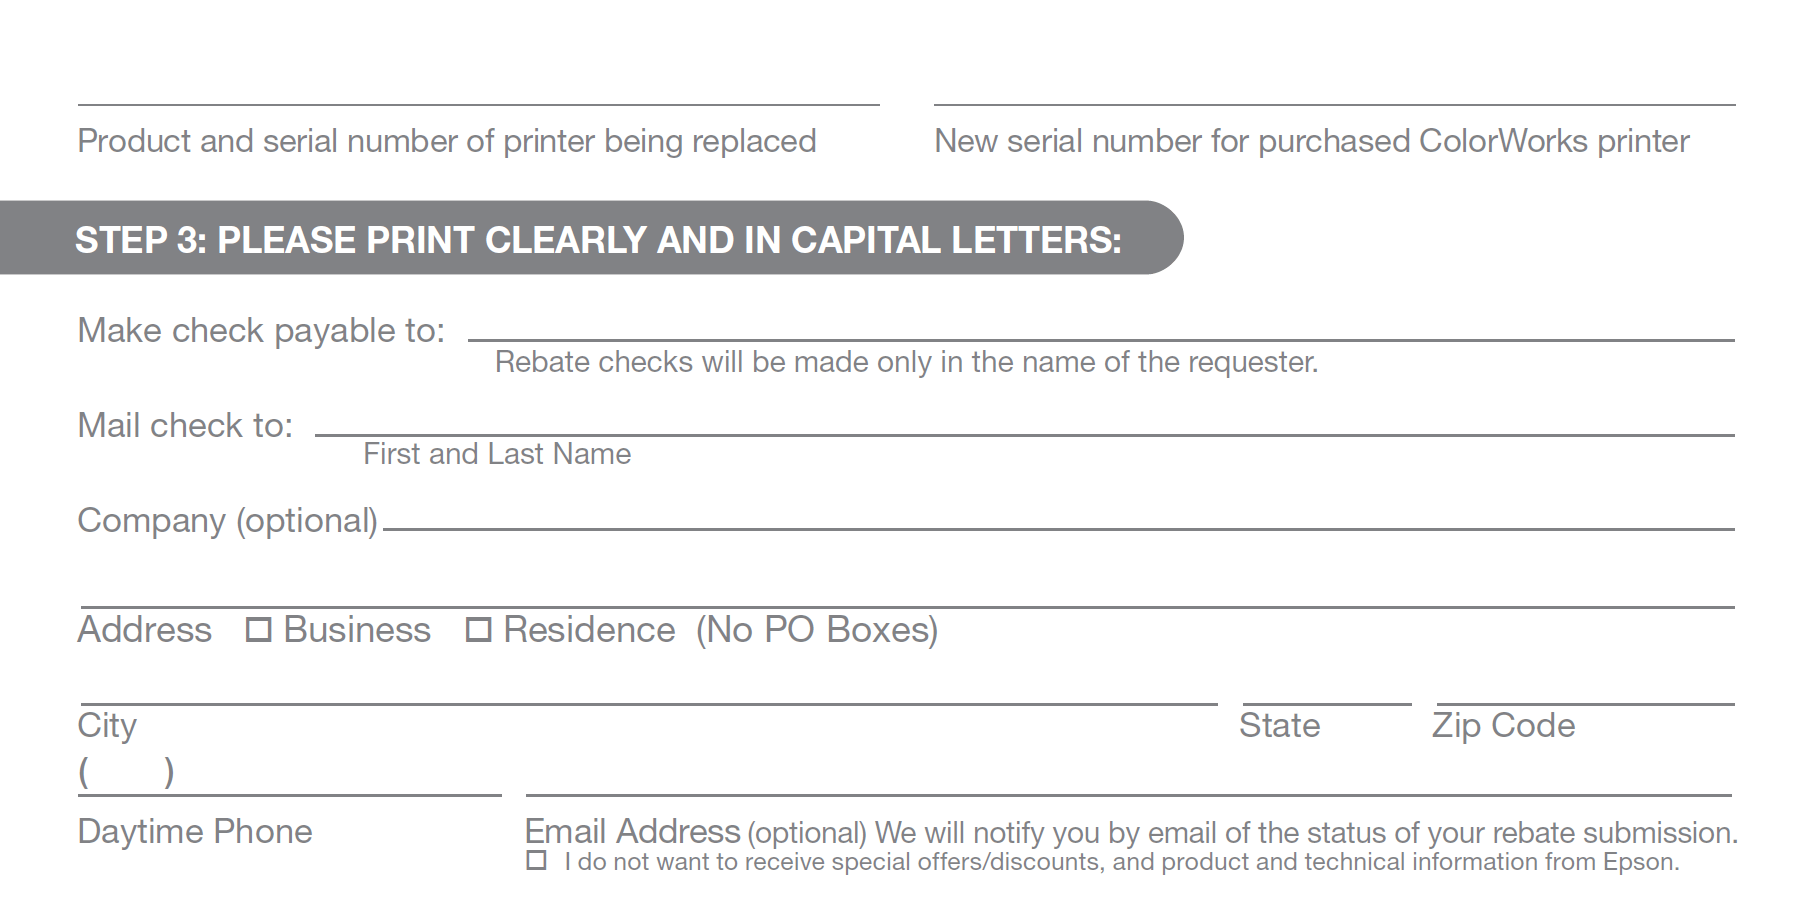Screen dimensions: 1817x912
Task: Check the Residence address checkbox
Action: point(478,630)
